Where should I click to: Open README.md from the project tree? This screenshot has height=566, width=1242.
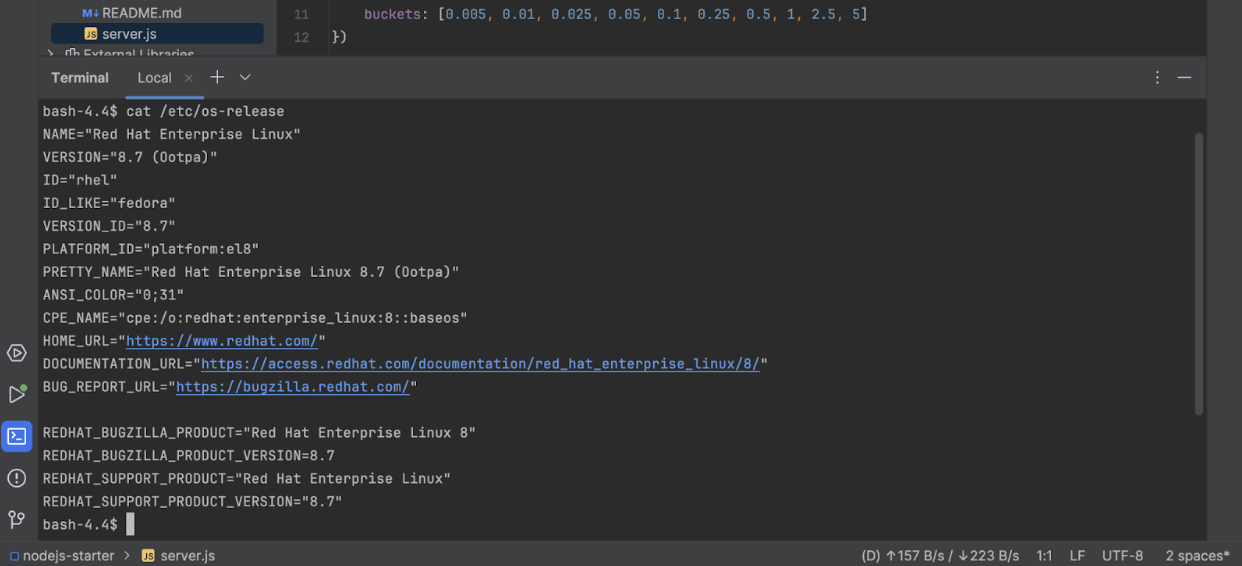pos(141,13)
